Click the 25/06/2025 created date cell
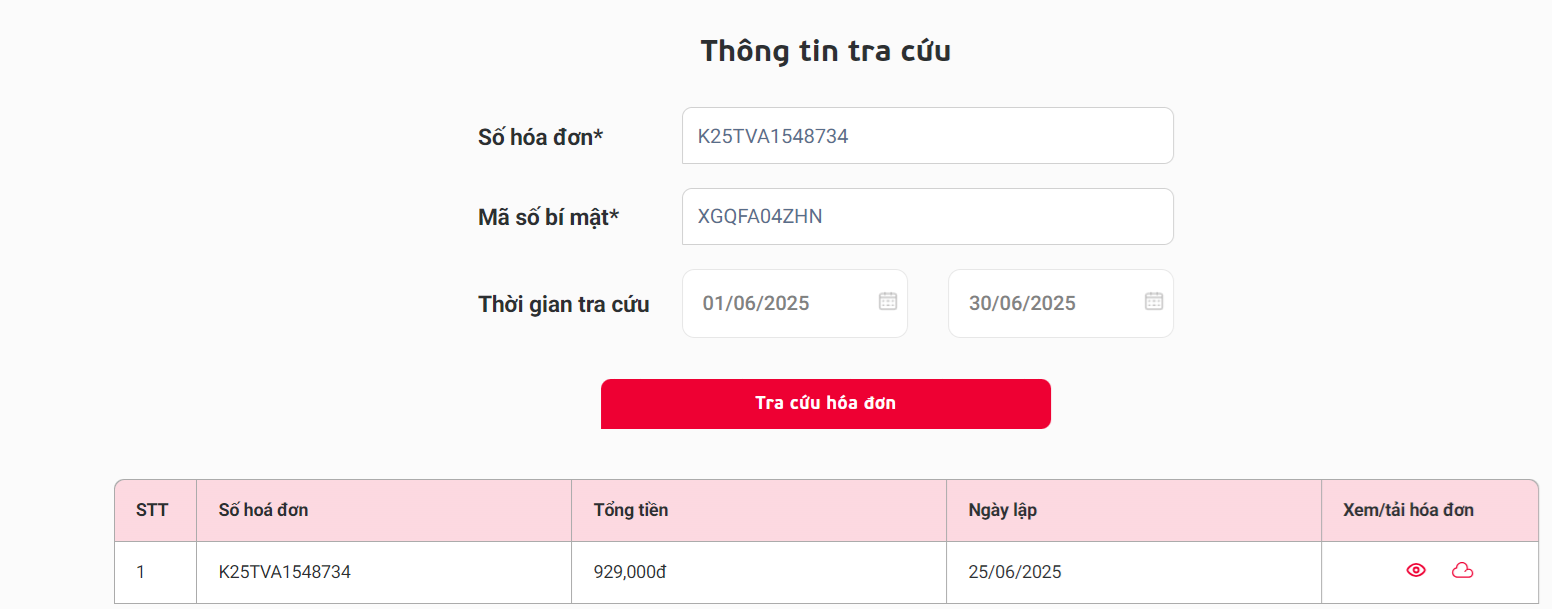 pyautogui.click(x=1015, y=572)
